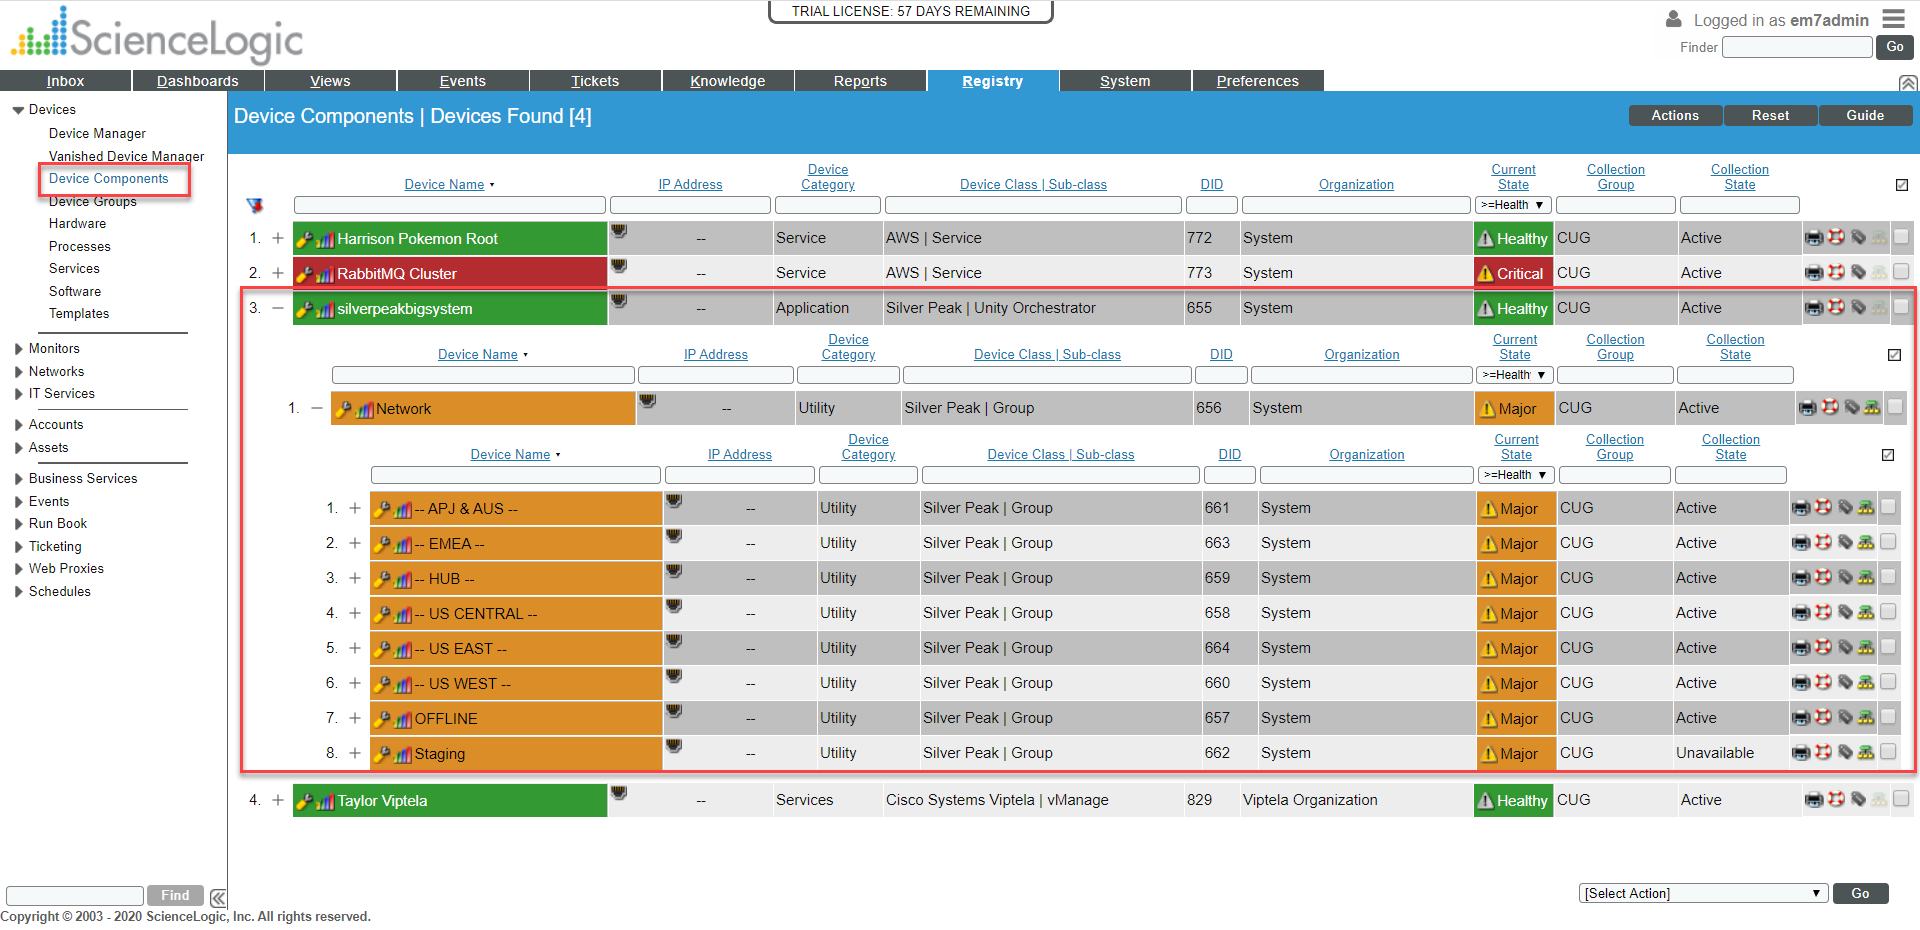Screen dimensions: 1920x930
Task: Type in the Finder search field
Action: pyautogui.click(x=1796, y=47)
